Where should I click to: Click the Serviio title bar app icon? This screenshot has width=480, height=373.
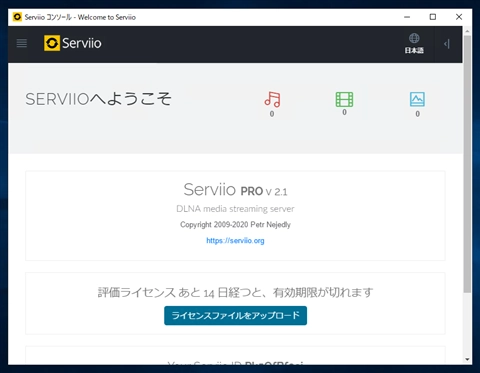point(17,17)
